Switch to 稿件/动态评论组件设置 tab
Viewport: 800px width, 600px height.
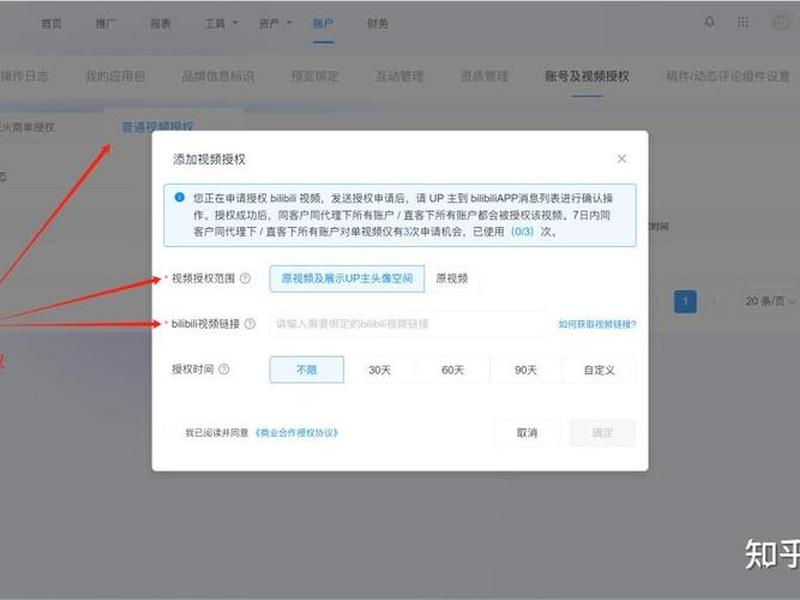(x=728, y=77)
